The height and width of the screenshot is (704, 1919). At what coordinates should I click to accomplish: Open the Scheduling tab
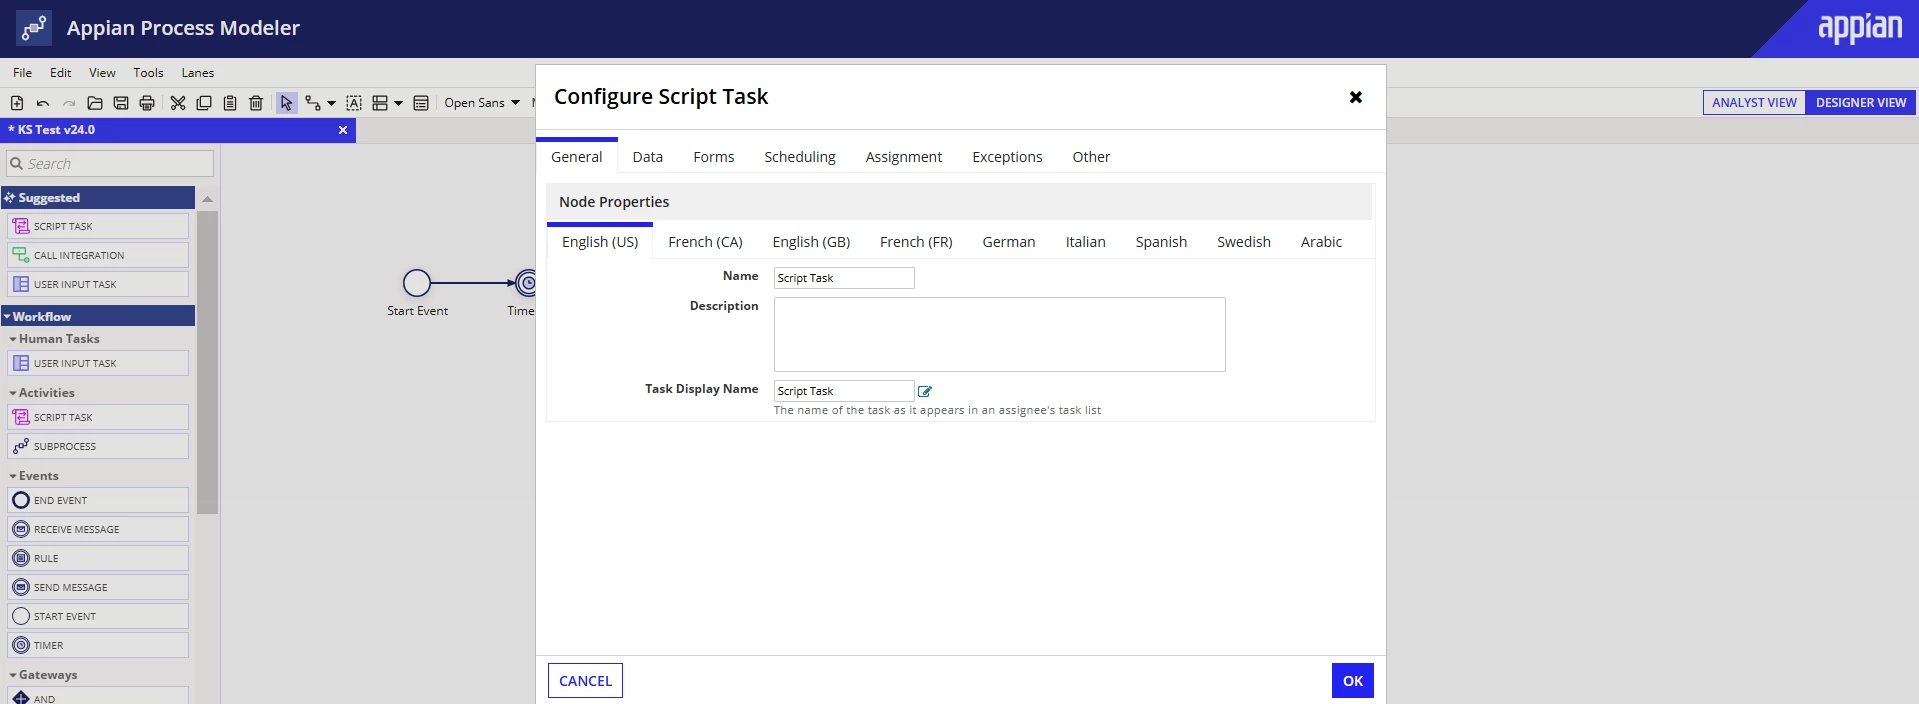(800, 157)
